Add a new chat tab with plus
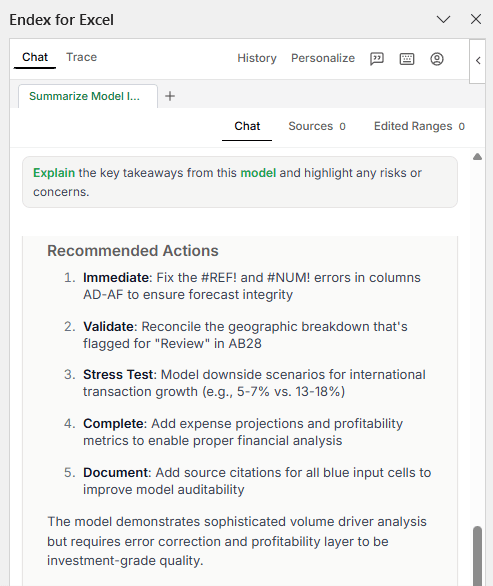Screen dimensions: 493x586 tap(170, 96)
